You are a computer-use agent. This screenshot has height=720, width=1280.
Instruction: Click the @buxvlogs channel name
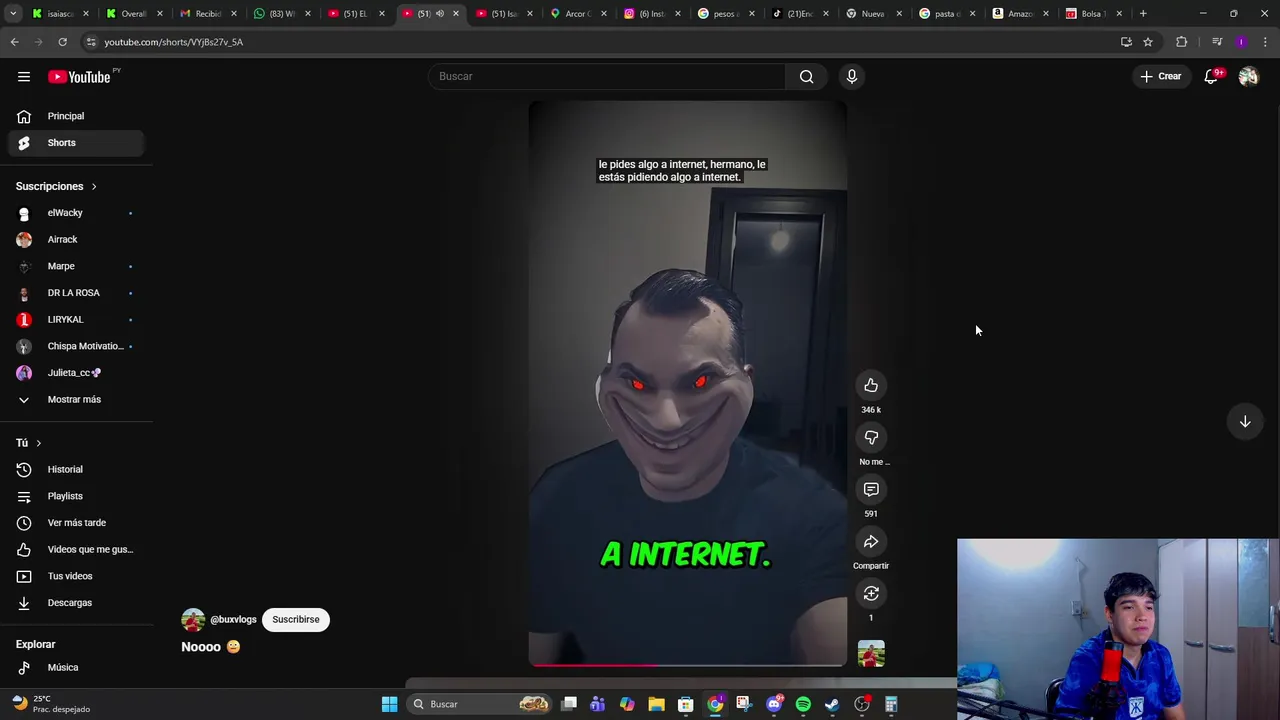[x=233, y=619]
